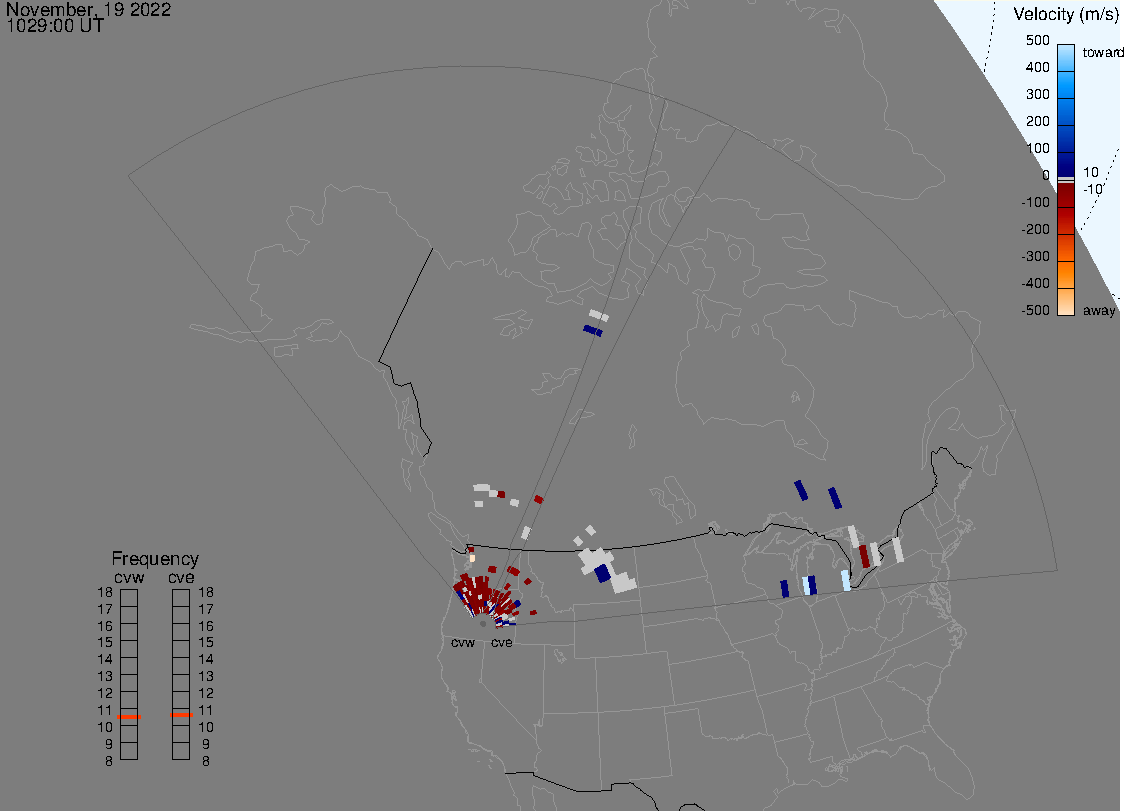Click the cve frequency marker near 11
Image resolution: width=1124 pixels, height=811 pixels.
click(181, 715)
